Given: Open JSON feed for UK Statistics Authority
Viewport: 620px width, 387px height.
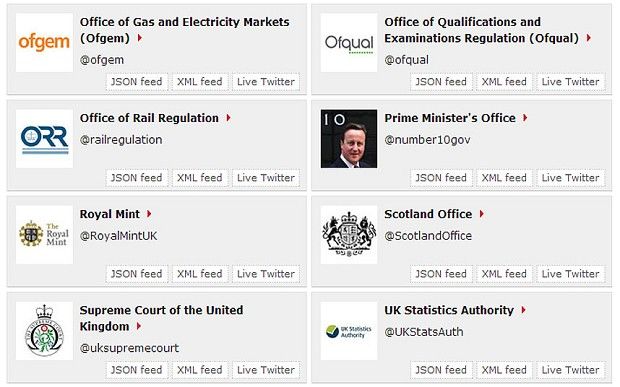Looking at the screenshot, I should pos(441,370).
